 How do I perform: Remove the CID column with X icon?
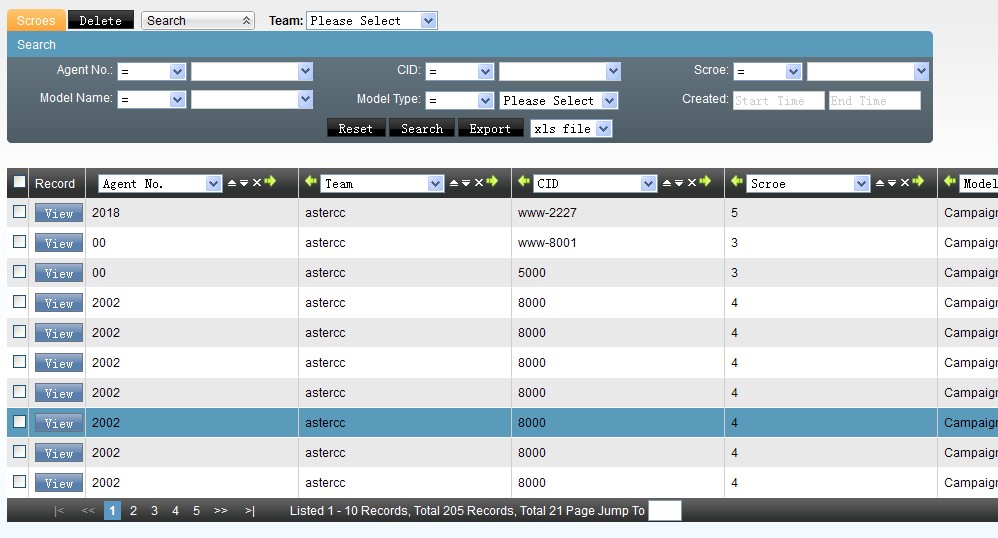[692, 183]
